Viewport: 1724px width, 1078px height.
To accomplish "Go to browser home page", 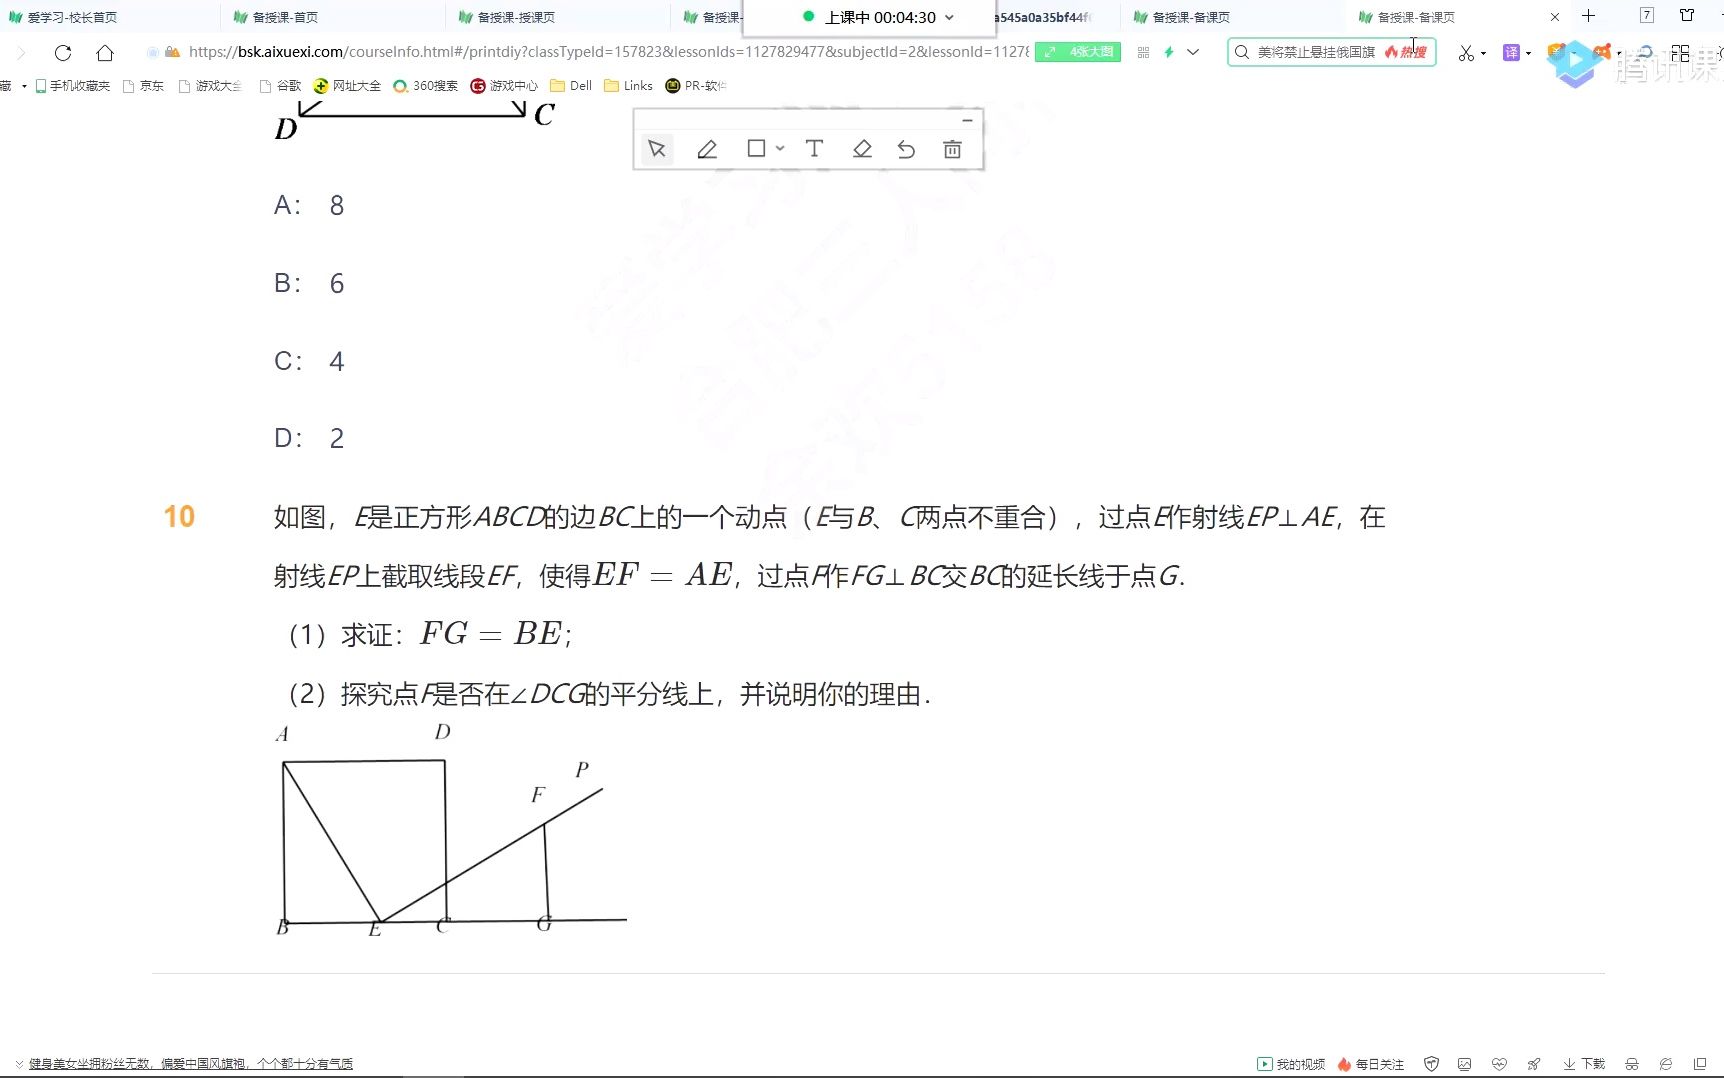I will [105, 53].
